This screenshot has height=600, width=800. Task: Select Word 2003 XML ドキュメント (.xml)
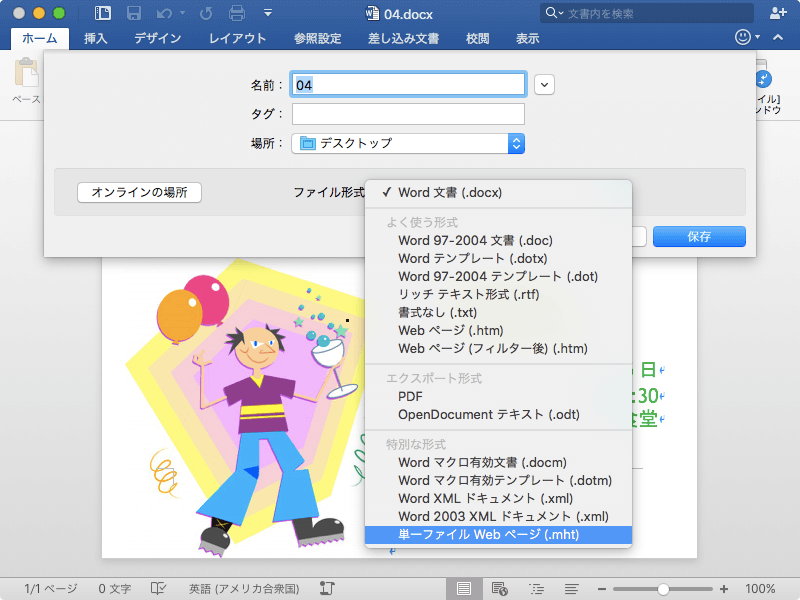click(498, 516)
